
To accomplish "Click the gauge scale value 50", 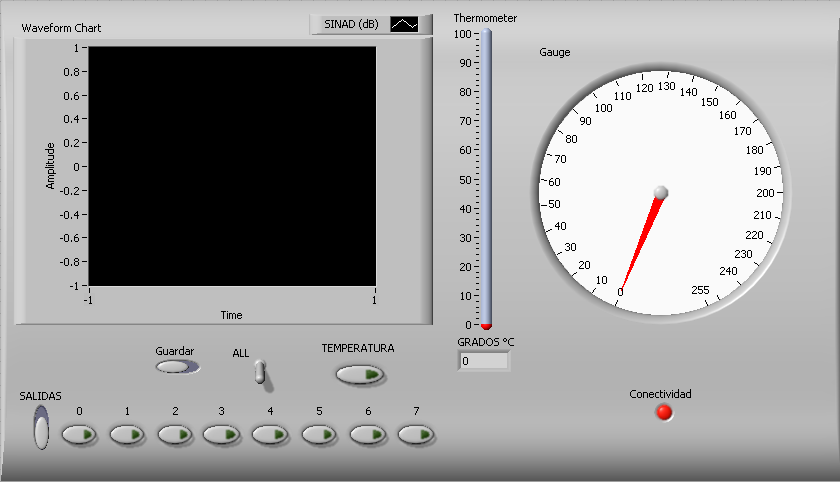I will (554, 204).
